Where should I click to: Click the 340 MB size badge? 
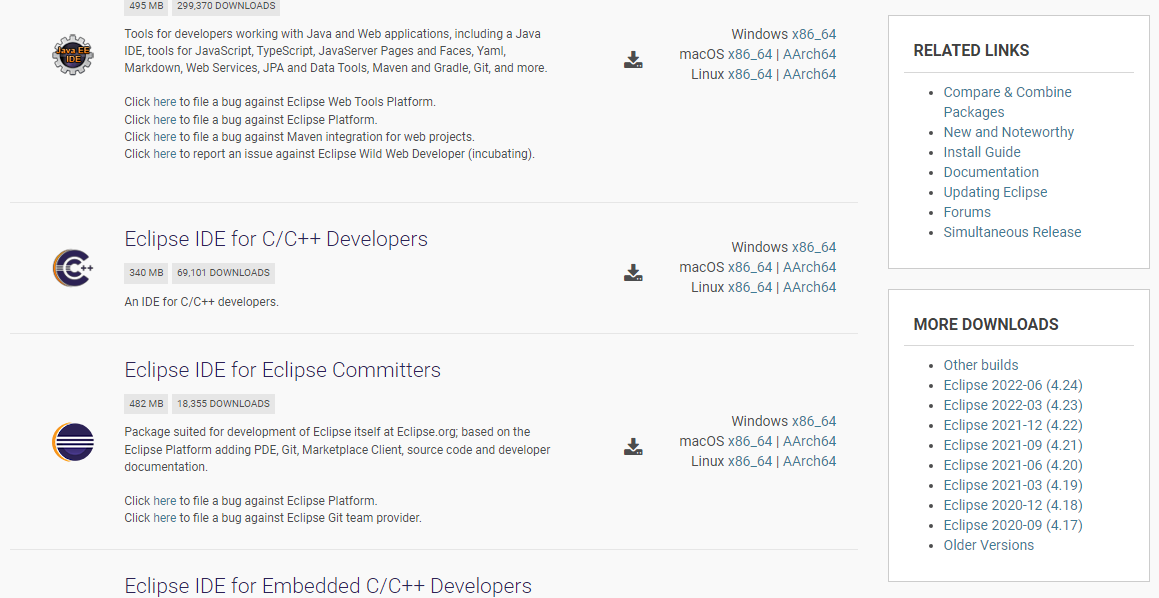pos(146,273)
